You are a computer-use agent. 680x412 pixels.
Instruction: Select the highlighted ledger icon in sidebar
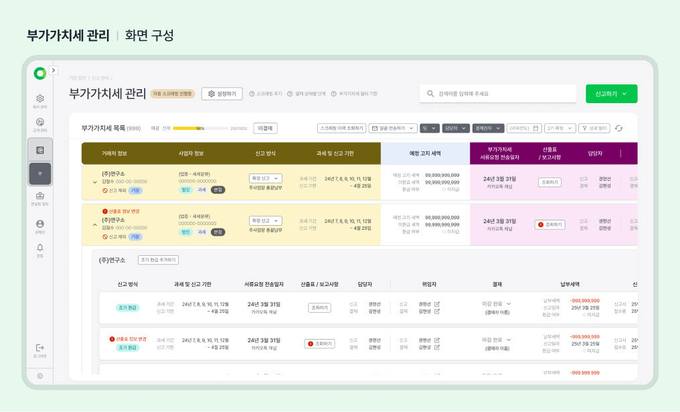(40, 150)
